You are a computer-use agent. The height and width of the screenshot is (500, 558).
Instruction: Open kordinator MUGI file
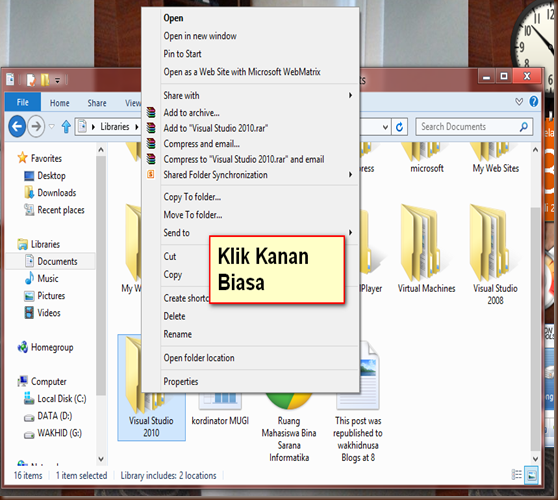(x=220, y=409)
